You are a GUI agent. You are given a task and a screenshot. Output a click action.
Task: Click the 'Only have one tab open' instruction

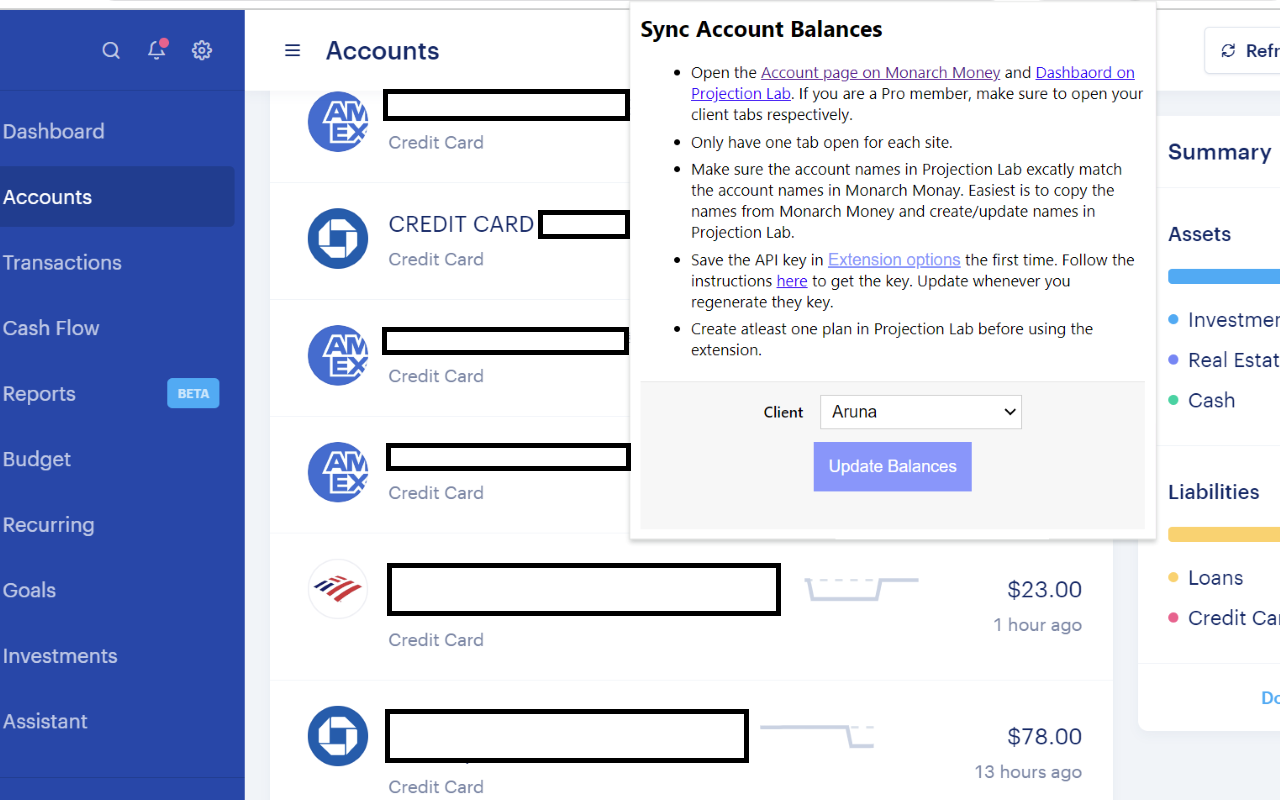click(822, 142)
